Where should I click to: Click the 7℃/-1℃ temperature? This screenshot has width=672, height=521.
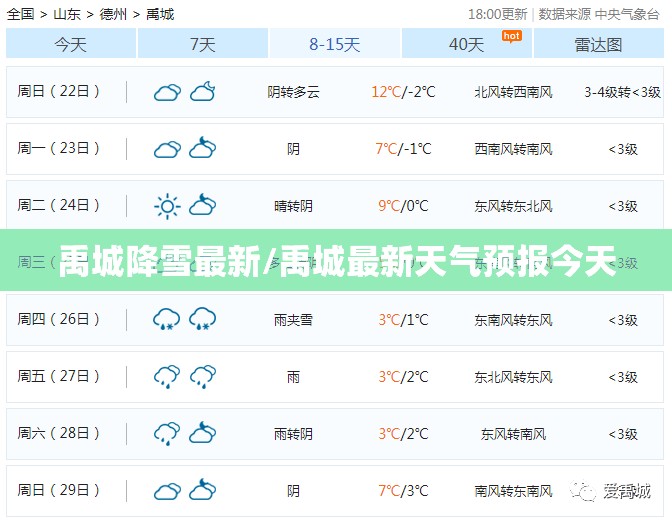click(x=403, y=149)
